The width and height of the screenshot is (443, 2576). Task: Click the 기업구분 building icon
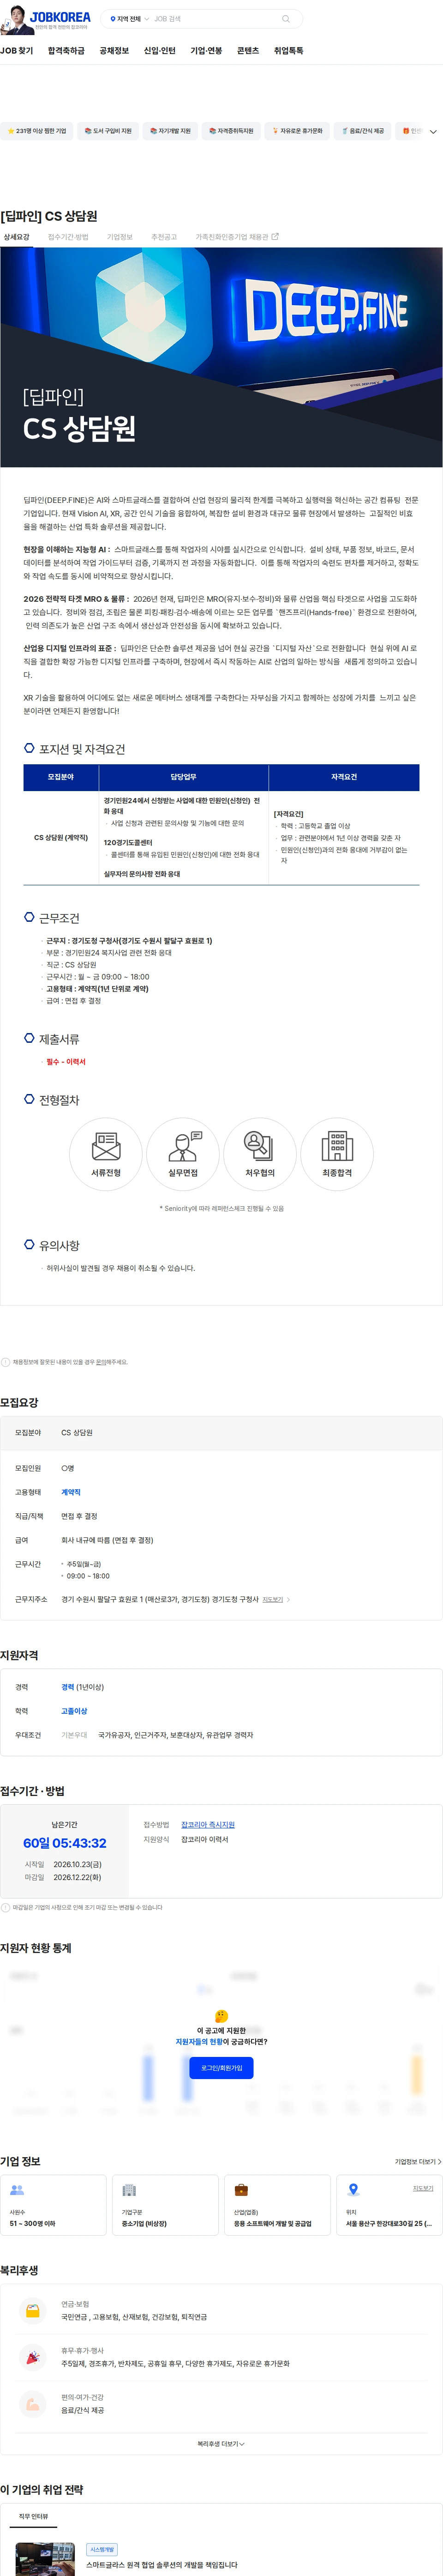[129, 2190]
